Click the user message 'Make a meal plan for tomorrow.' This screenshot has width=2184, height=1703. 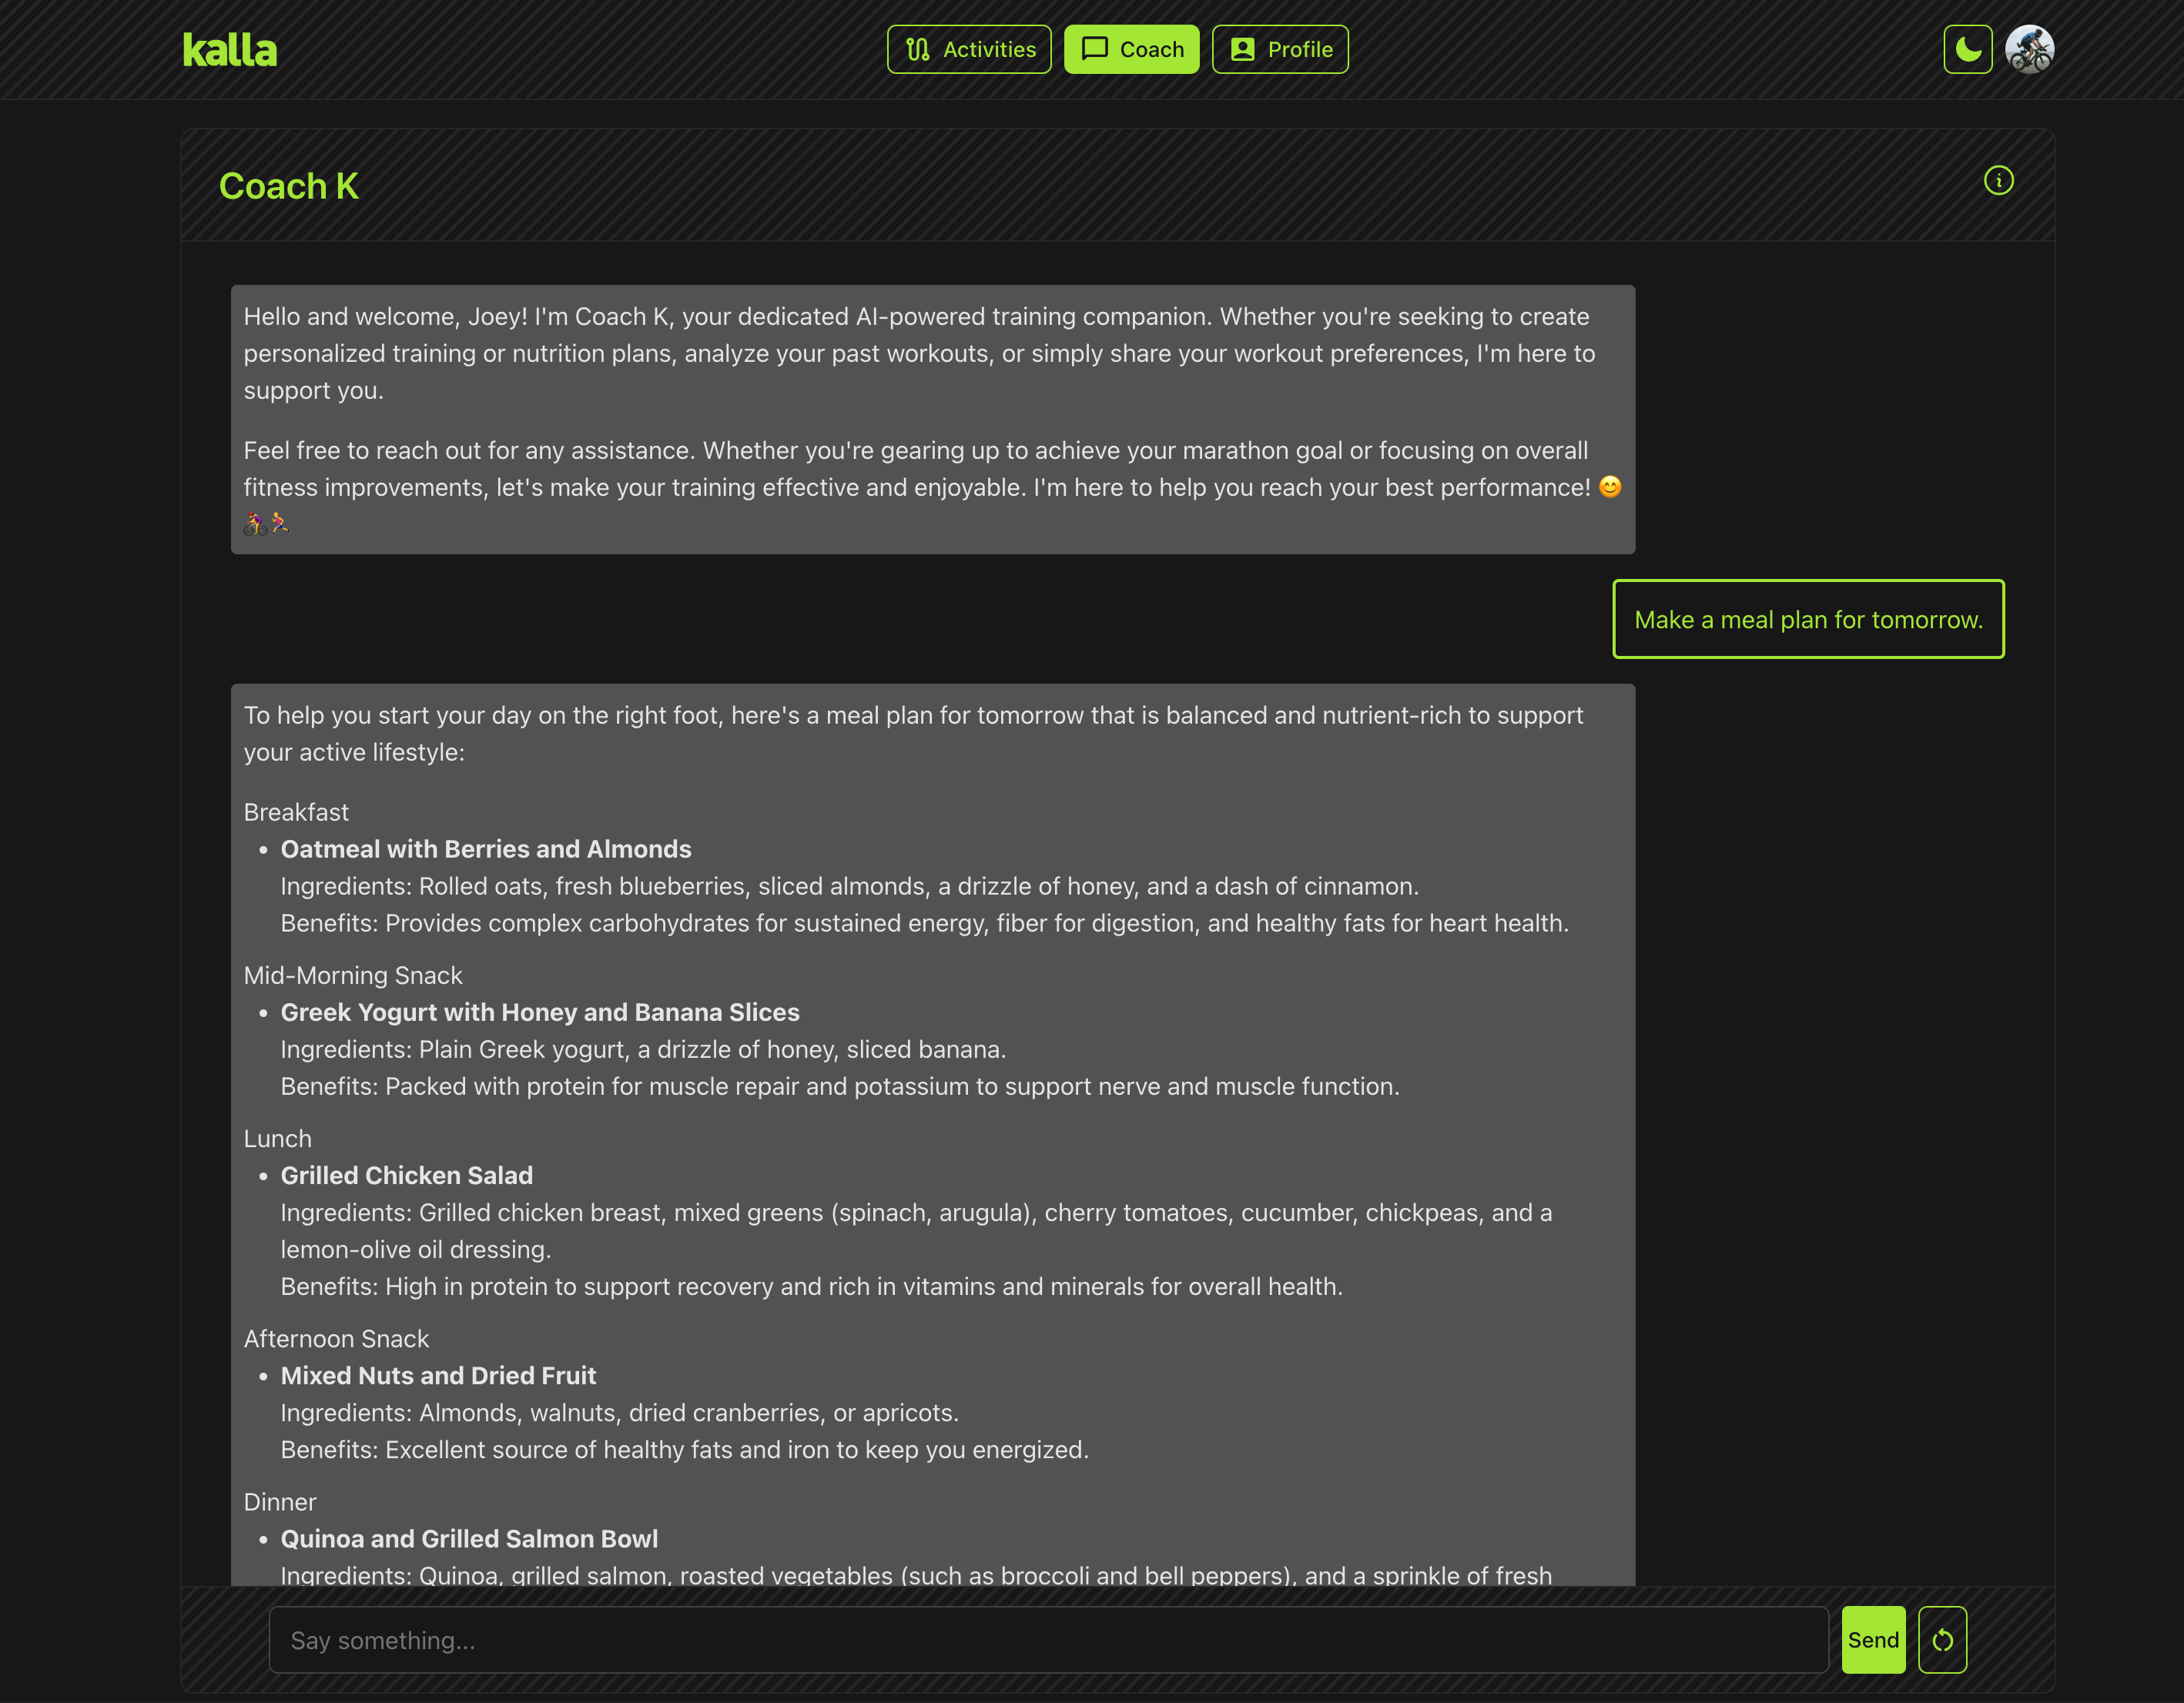click(x=1808, y=619)
